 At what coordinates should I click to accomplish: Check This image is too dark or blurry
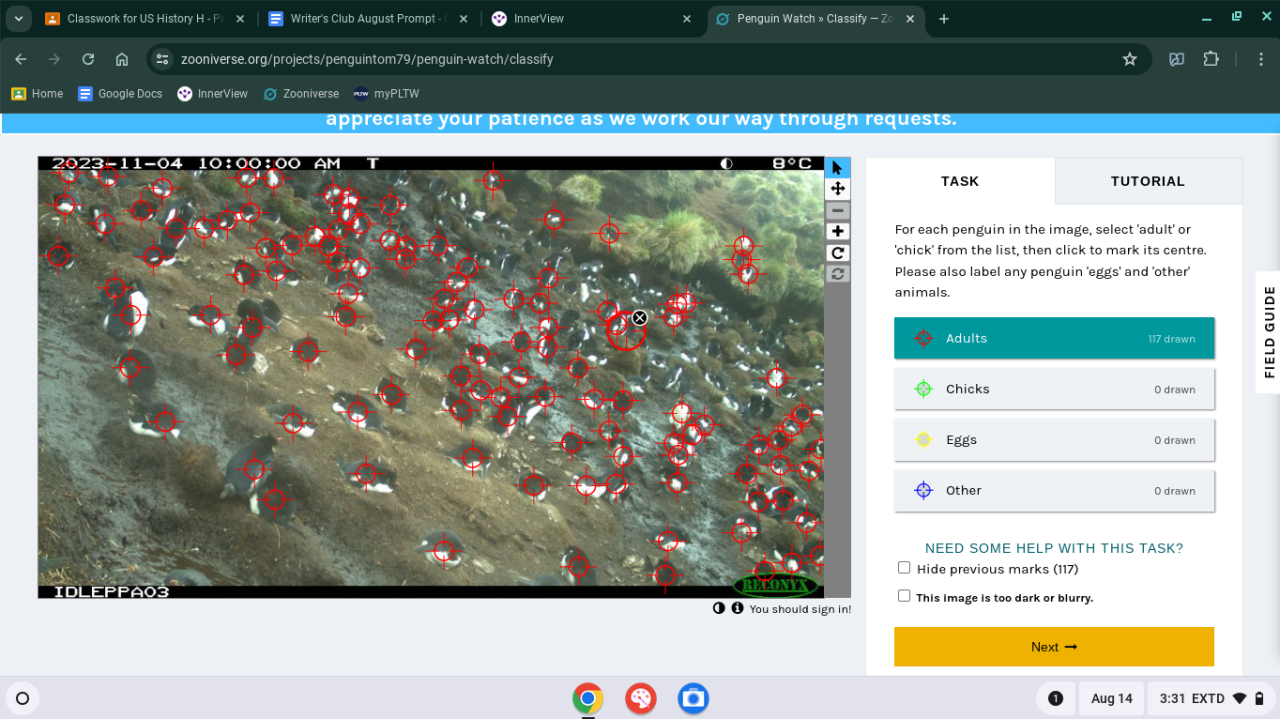pyautogui.click(x=904, y=596)
